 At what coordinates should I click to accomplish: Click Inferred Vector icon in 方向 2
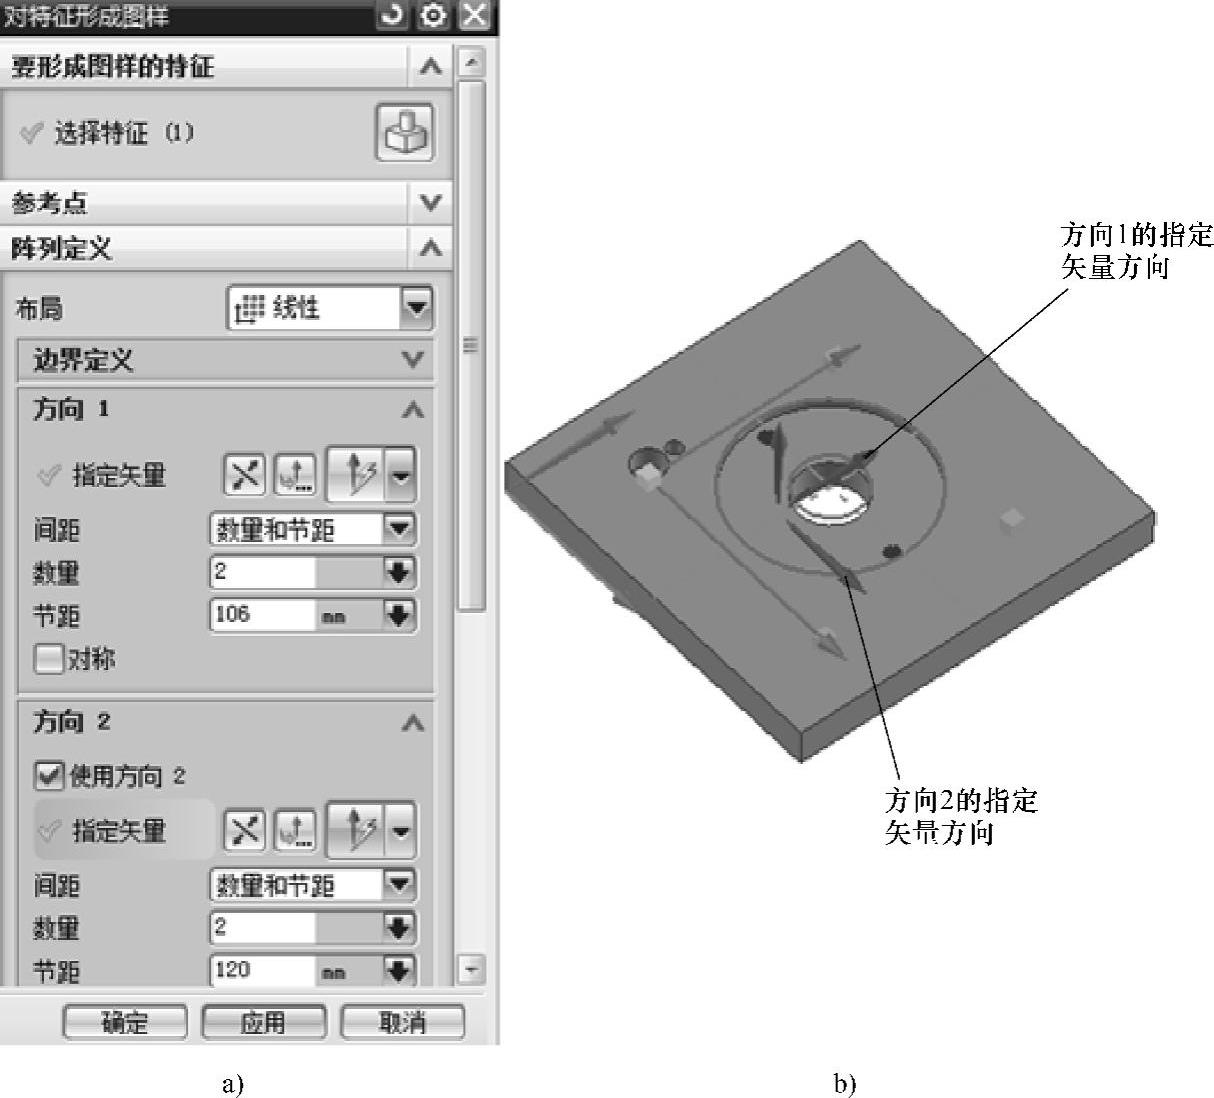pyautogui.click(x=357, y=830)
